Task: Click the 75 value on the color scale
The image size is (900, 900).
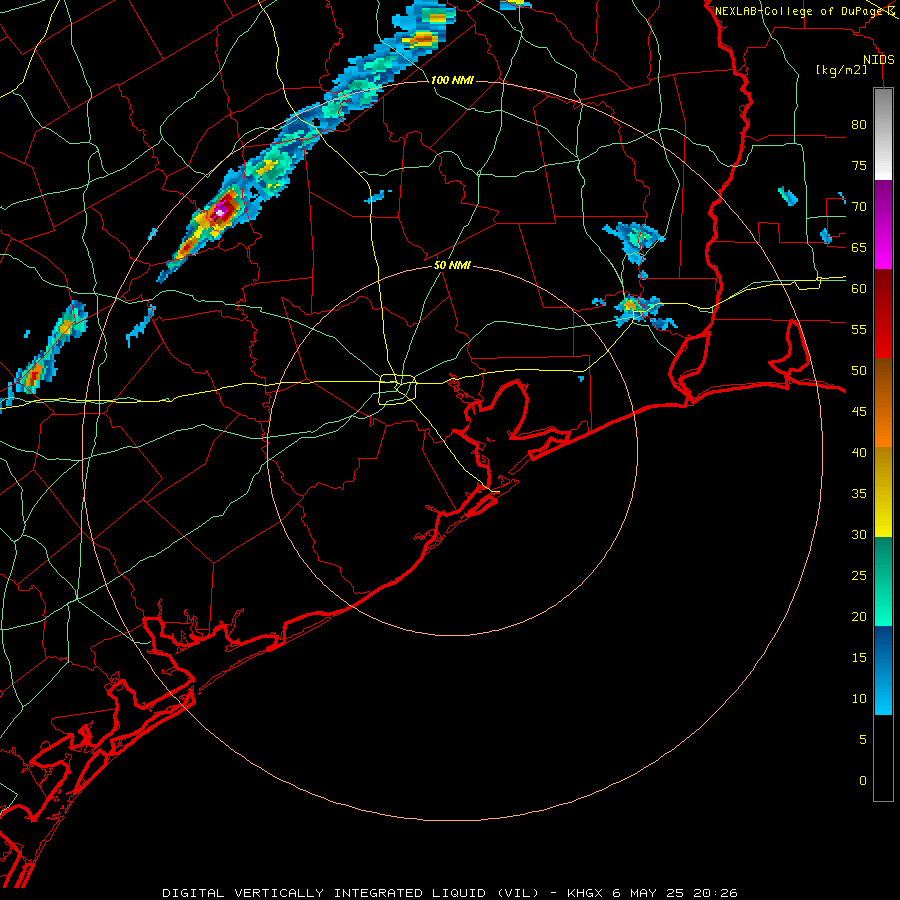Action: click(x=859, y=165)
